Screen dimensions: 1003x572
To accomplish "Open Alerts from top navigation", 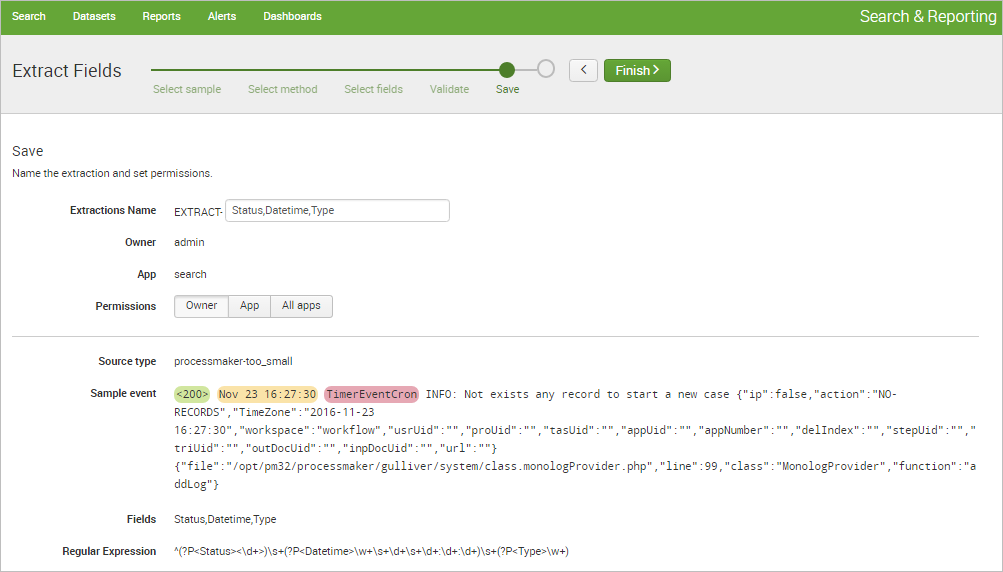I will click(222, 17).
